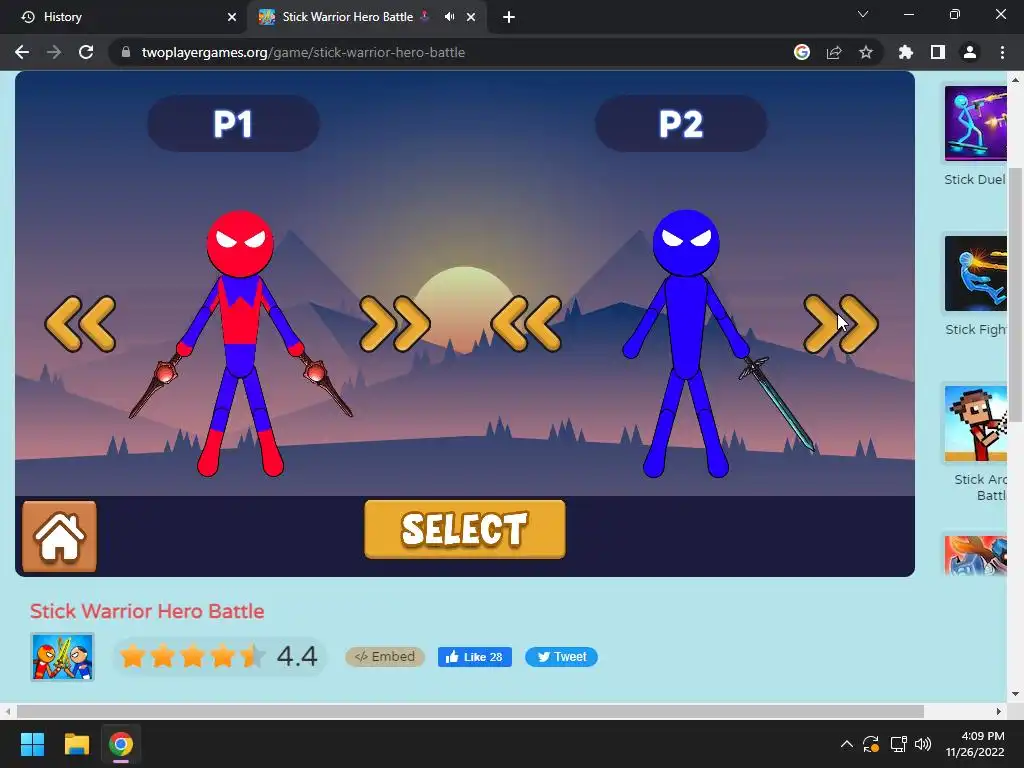Open the Windows Start menu
The image size is (1024, 768).
coord(32,744)
